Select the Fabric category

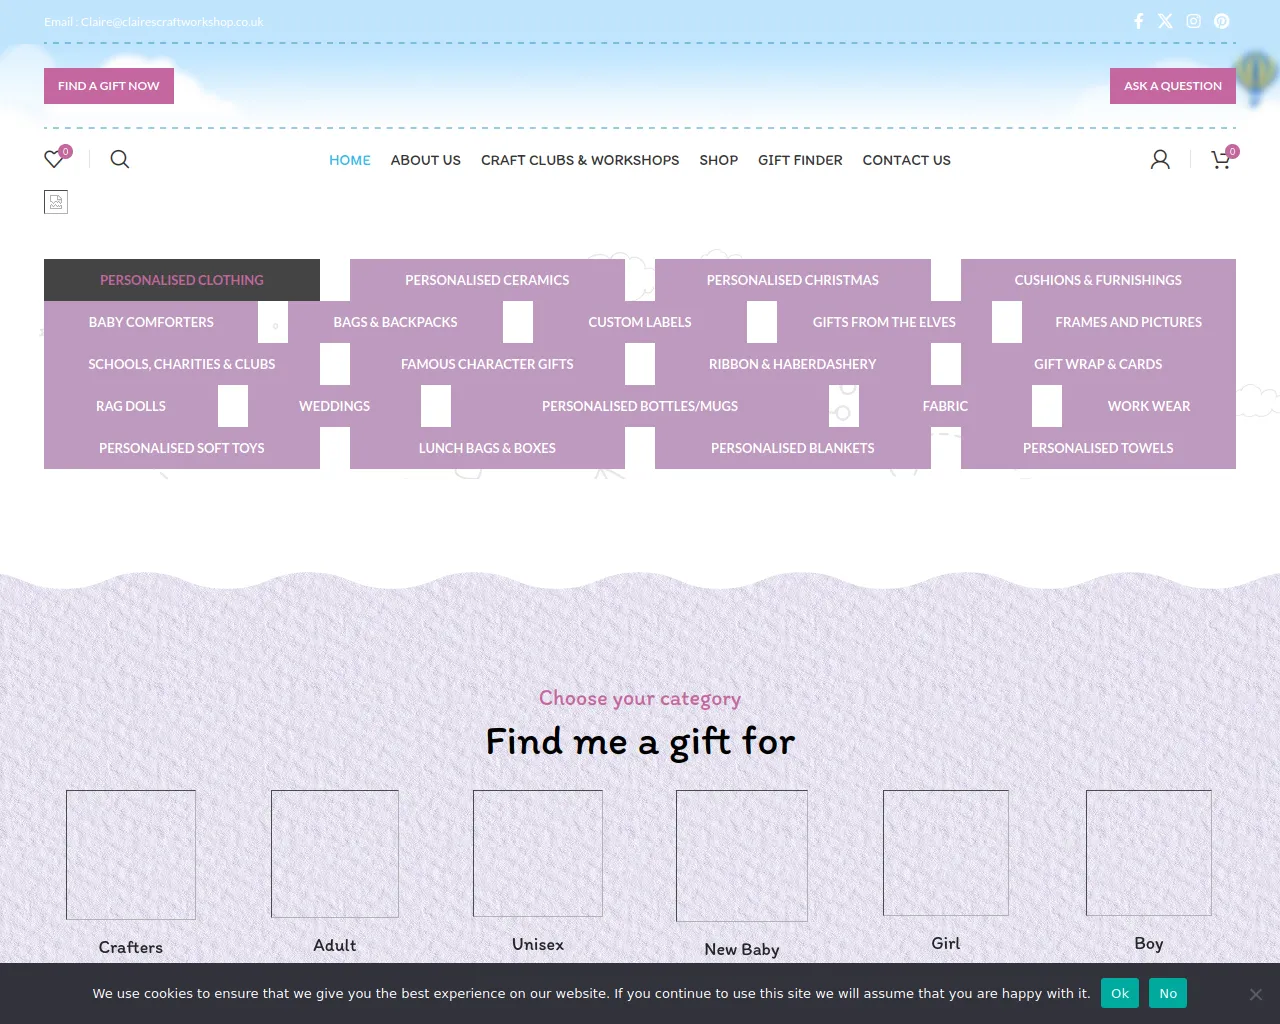[x=945, y=406]
